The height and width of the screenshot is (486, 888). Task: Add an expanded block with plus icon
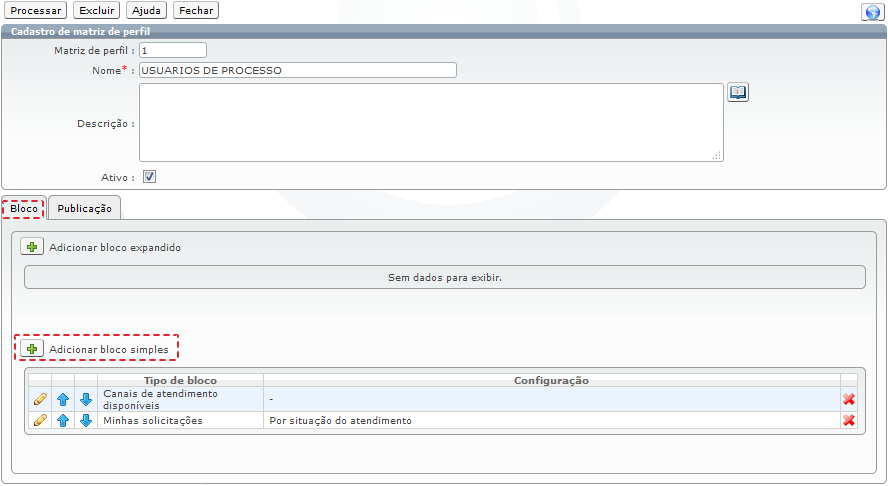point(32,247)
